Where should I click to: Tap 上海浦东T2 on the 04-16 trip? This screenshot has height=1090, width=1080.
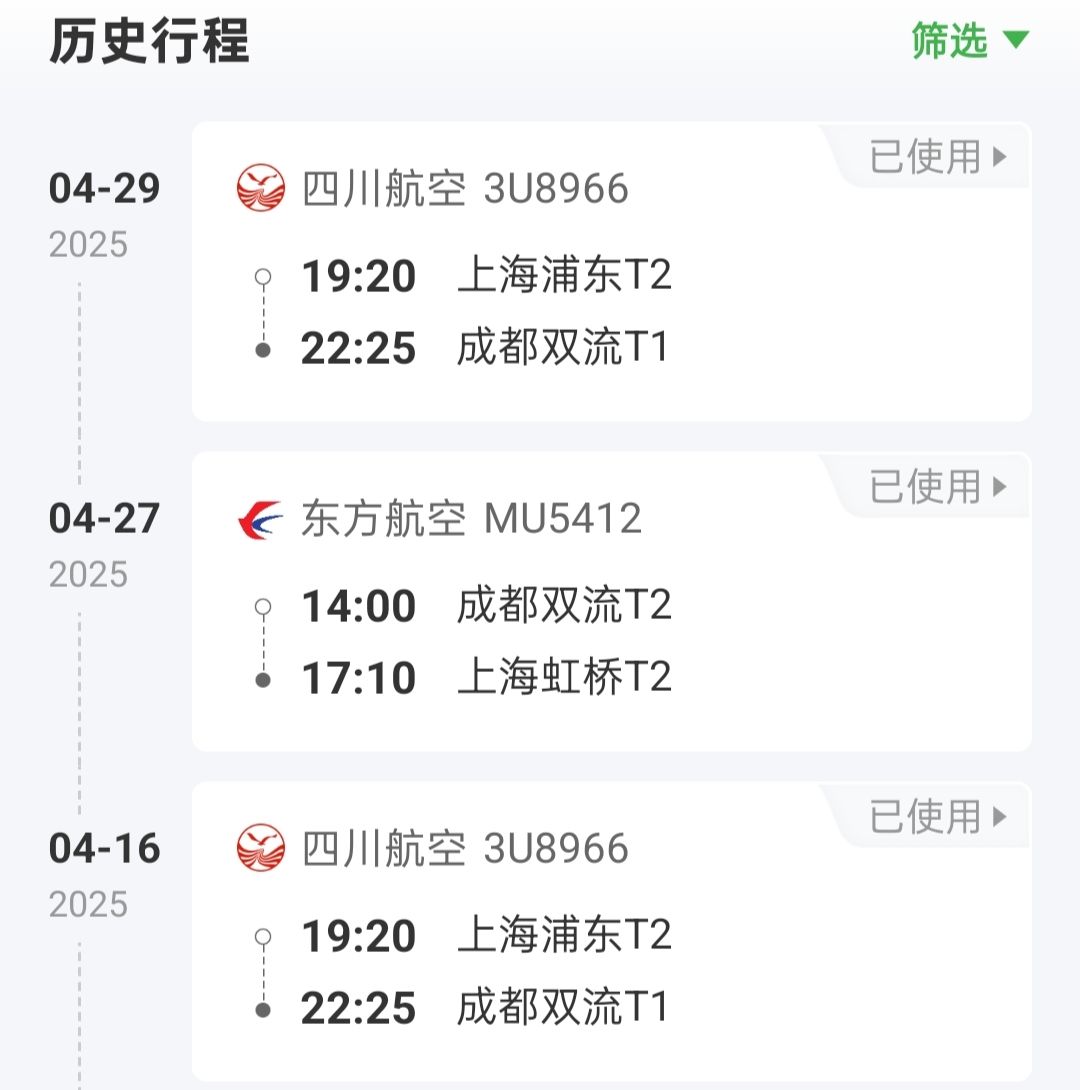564,936
